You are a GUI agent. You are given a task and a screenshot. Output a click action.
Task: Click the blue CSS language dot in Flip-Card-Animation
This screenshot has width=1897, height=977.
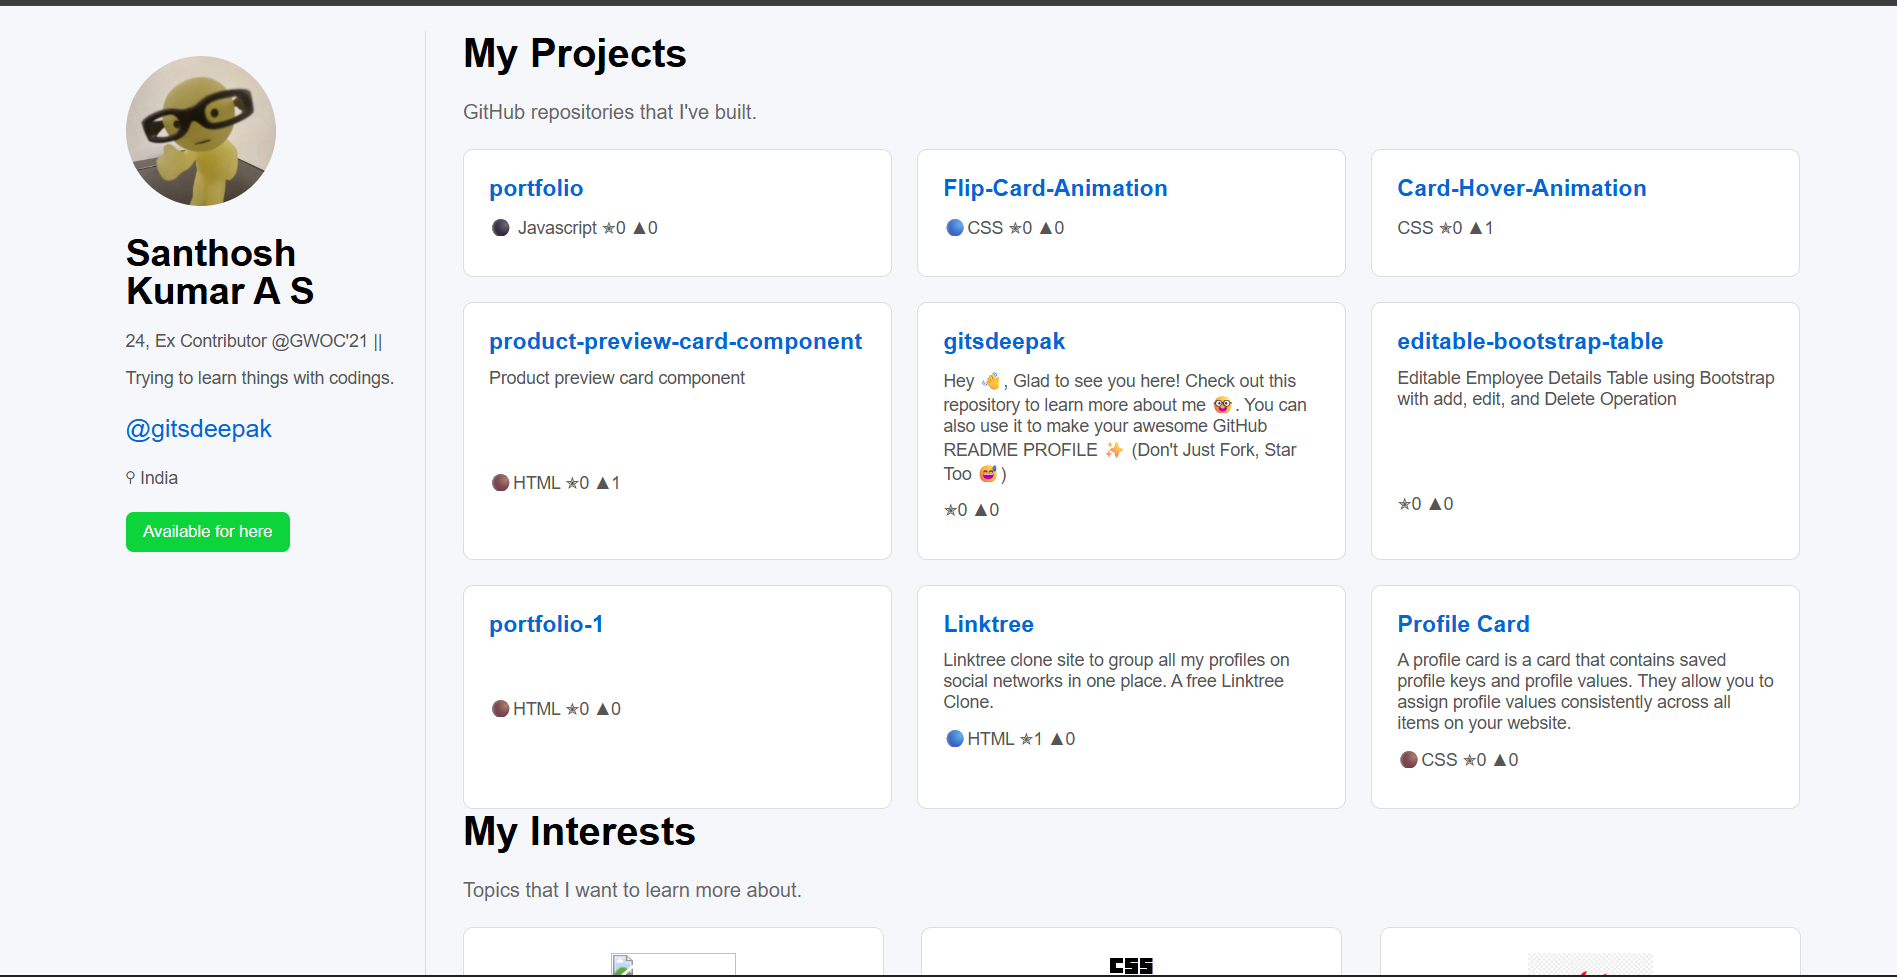pos(955,228)
